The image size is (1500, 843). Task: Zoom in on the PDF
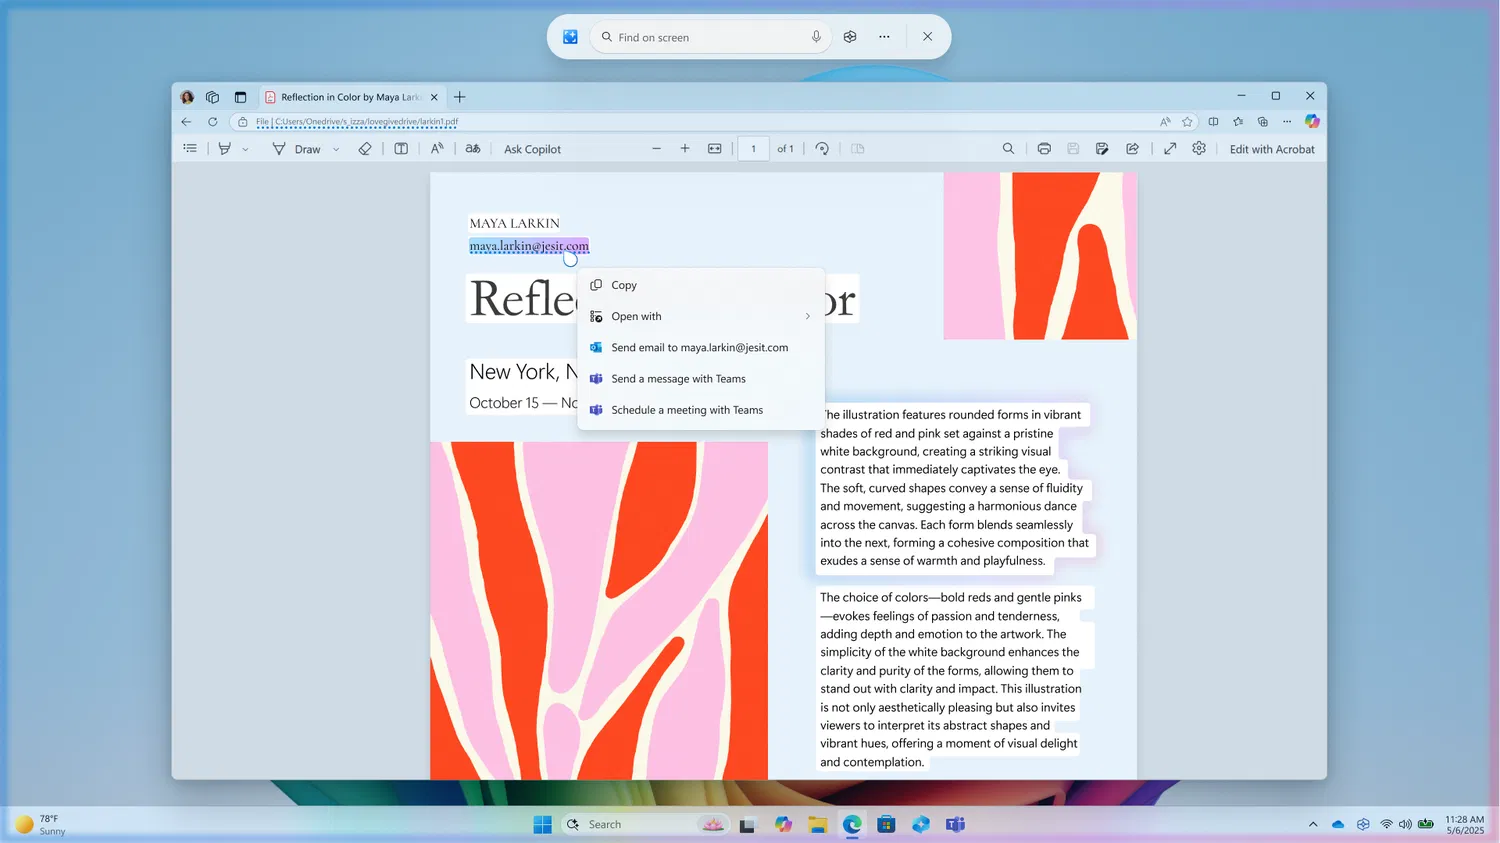pyautogui.click(x=685, y=148)
